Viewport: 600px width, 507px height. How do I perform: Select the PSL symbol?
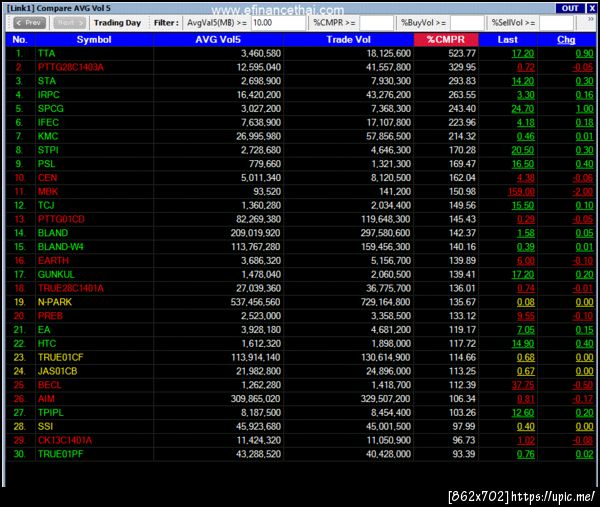pyautogui.click(x=46, y=164)
